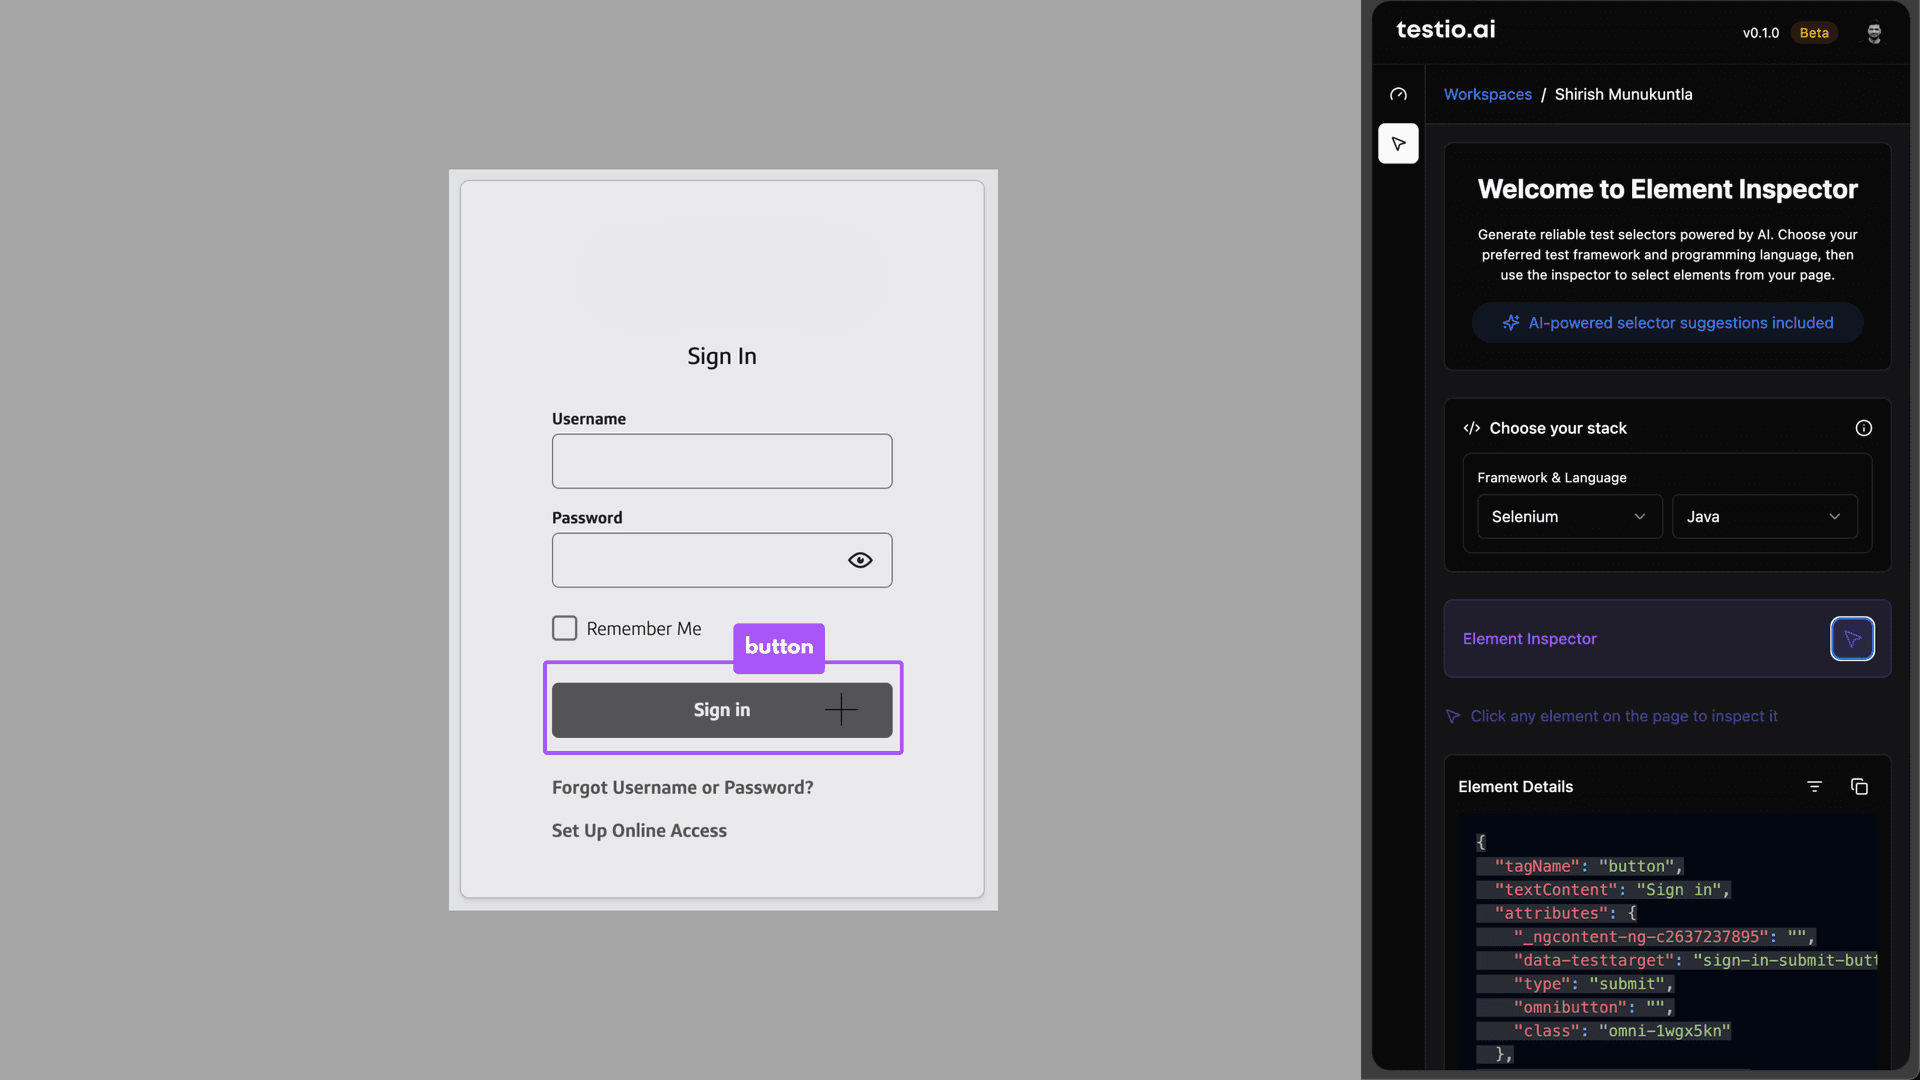Check the Remember Me checkbox
The height and width of the screenshot is (1080, 1920).
pyautogui.click(x=565, y=628)
